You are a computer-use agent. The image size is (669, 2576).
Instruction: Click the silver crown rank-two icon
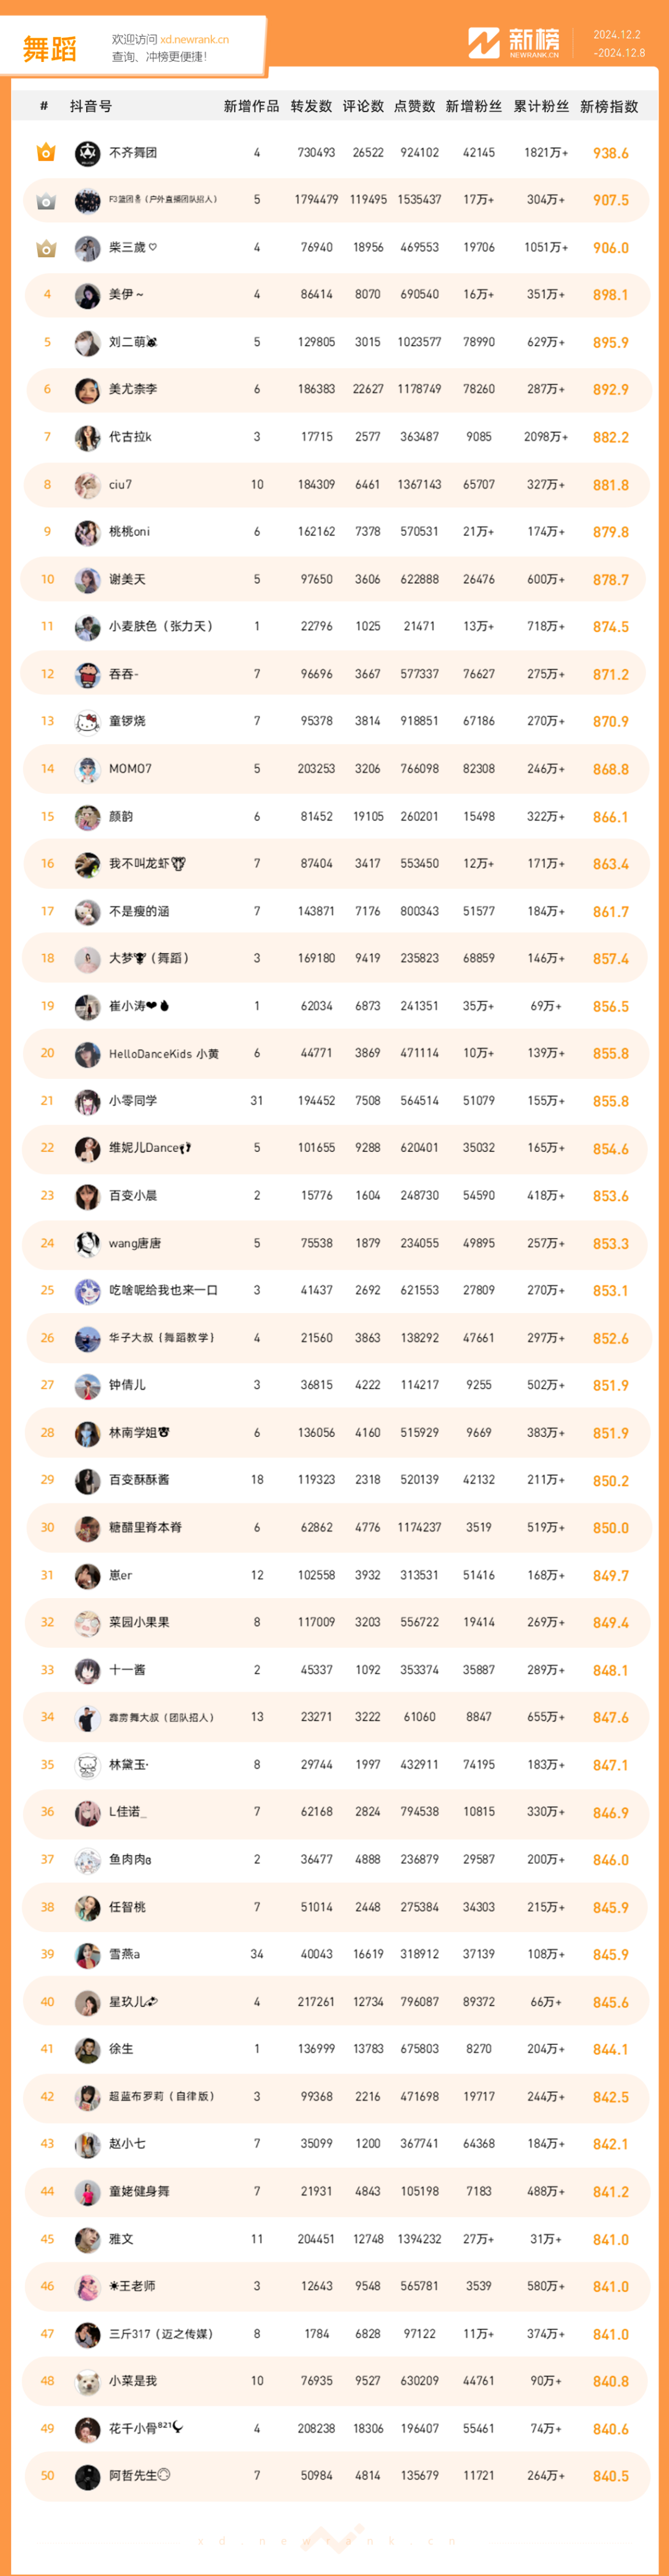46,201
